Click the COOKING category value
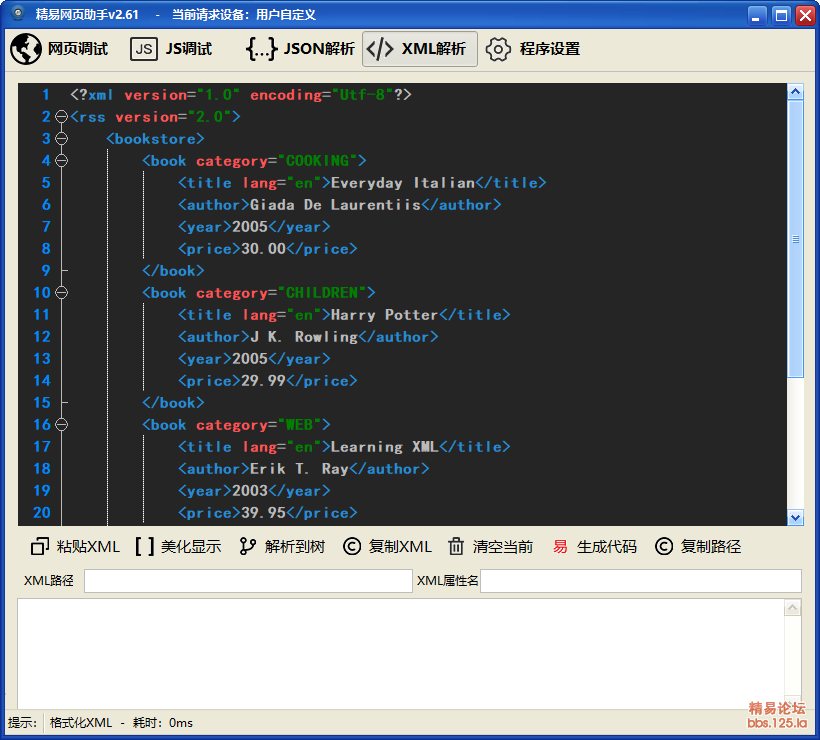 (x=317, y=161)
